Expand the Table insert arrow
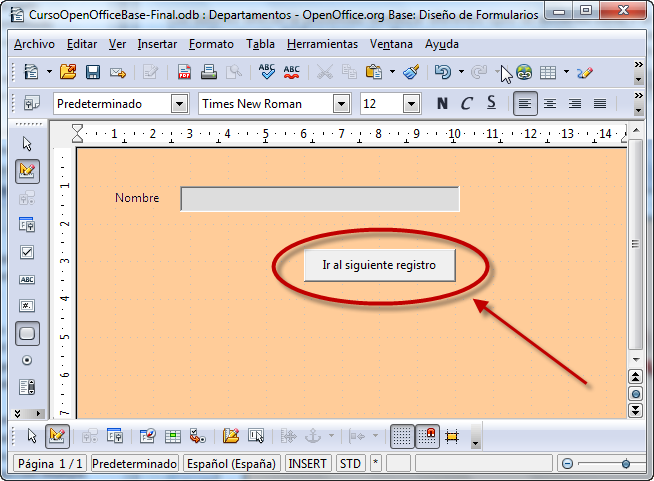The width and height of the screenshot is (654, 481). (566, 72)
